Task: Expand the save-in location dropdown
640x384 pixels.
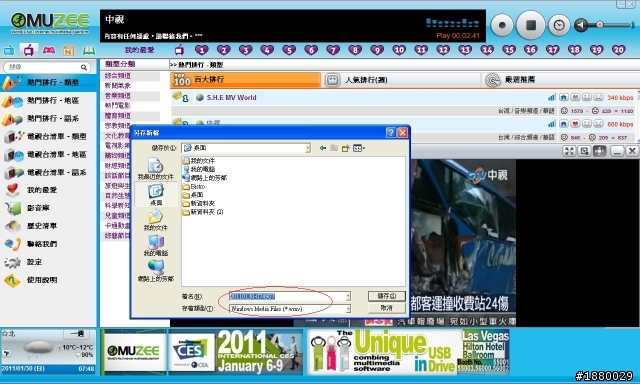Action: 308,148
